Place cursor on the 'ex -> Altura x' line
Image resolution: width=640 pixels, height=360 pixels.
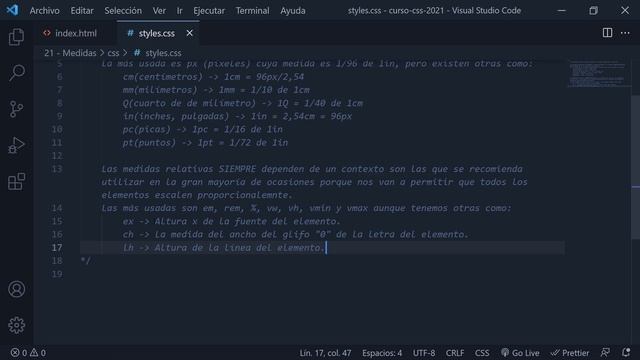[231, 221]
